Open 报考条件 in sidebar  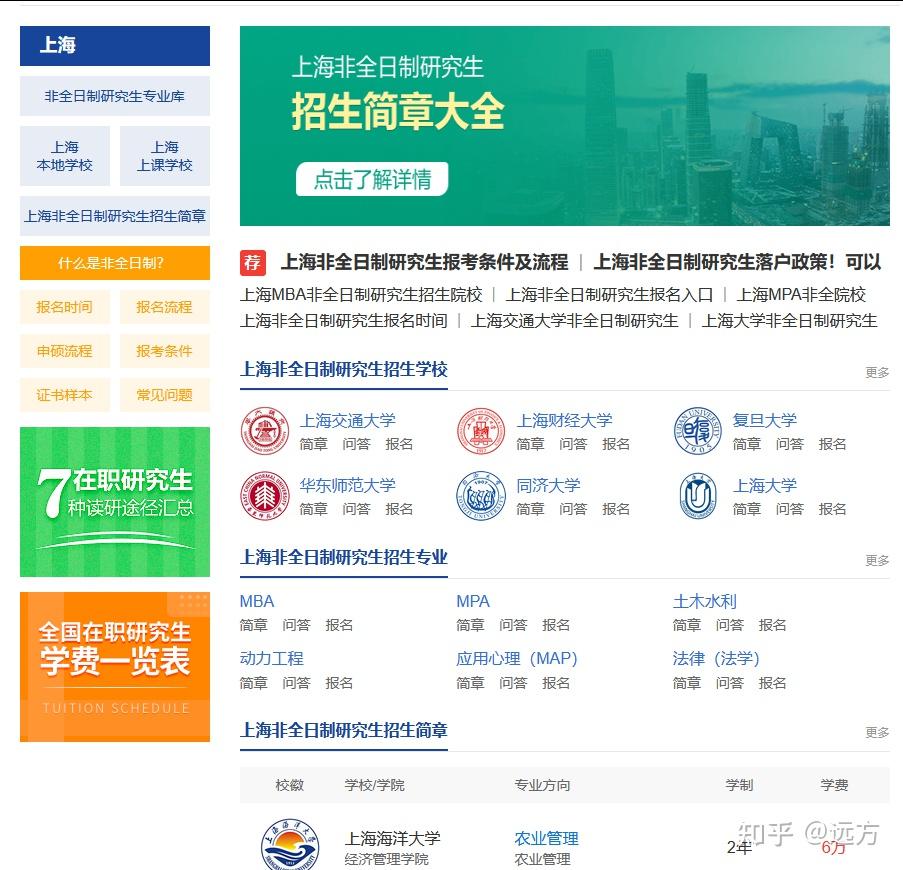click(x=165, y=351)
